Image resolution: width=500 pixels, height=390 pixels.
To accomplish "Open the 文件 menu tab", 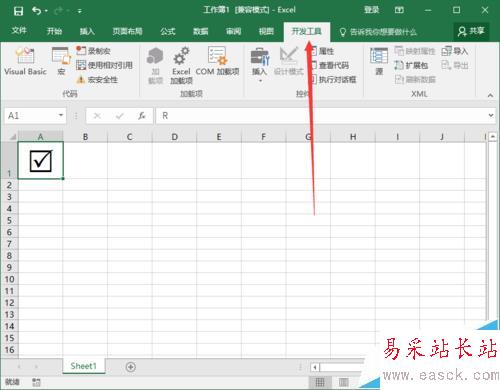I will 19,31.
